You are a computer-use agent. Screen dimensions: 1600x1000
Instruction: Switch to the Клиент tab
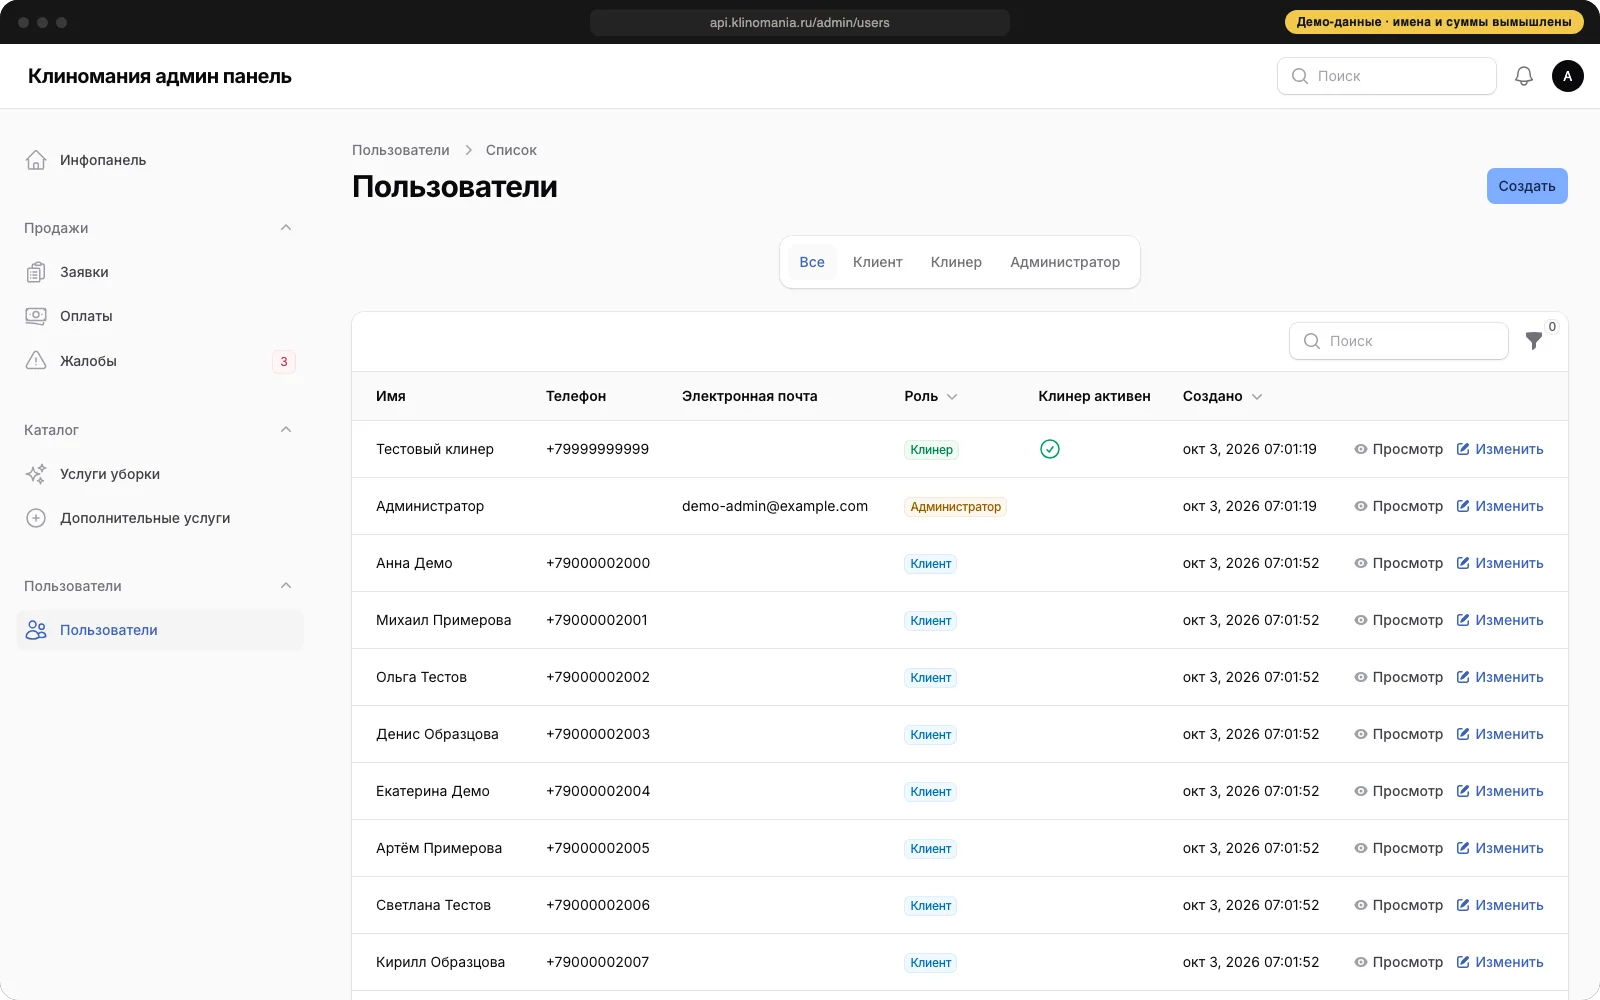pos(878,262)
